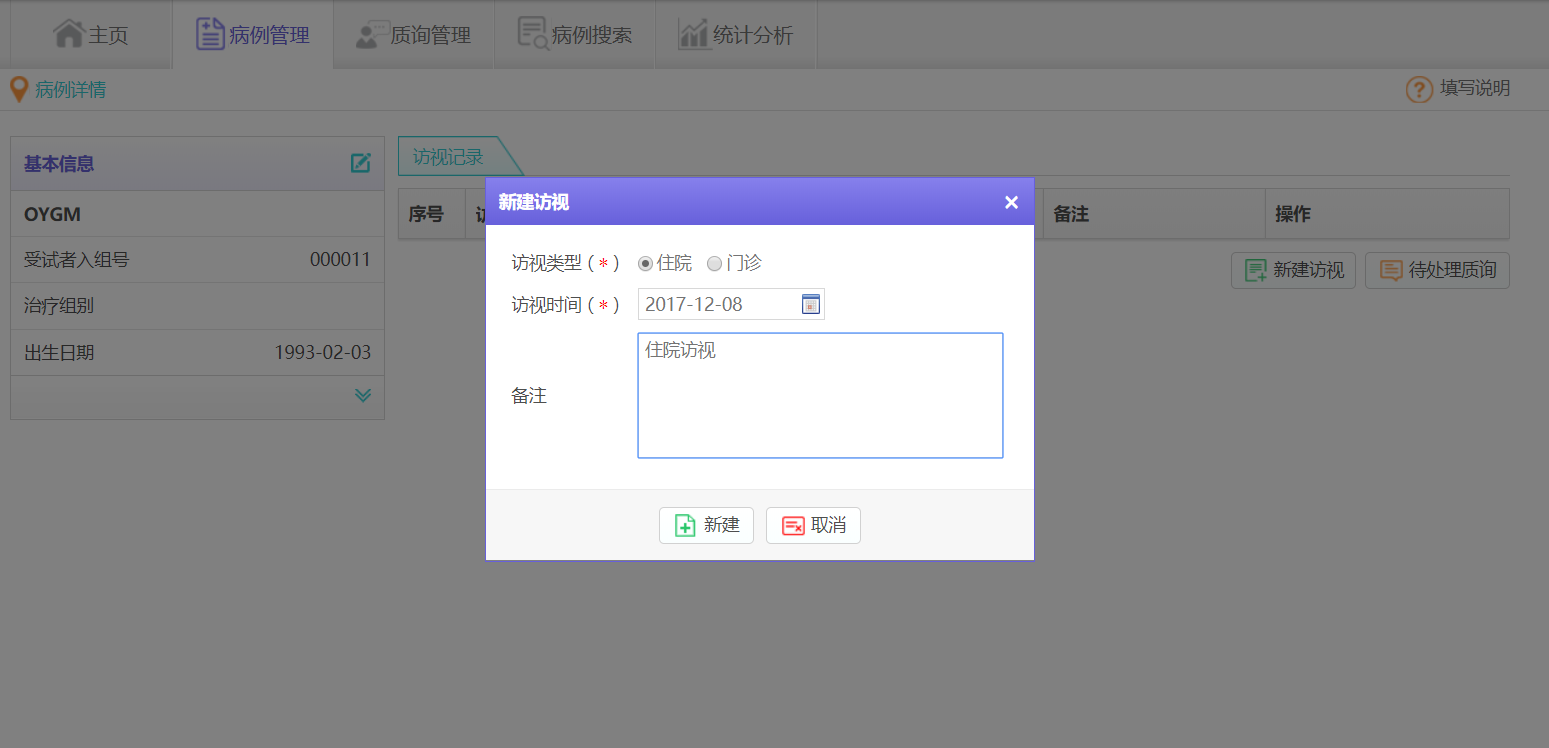Screen dimensions: 1549x748
Task: Open the 病例管理 tab
Action: [253, 35]
